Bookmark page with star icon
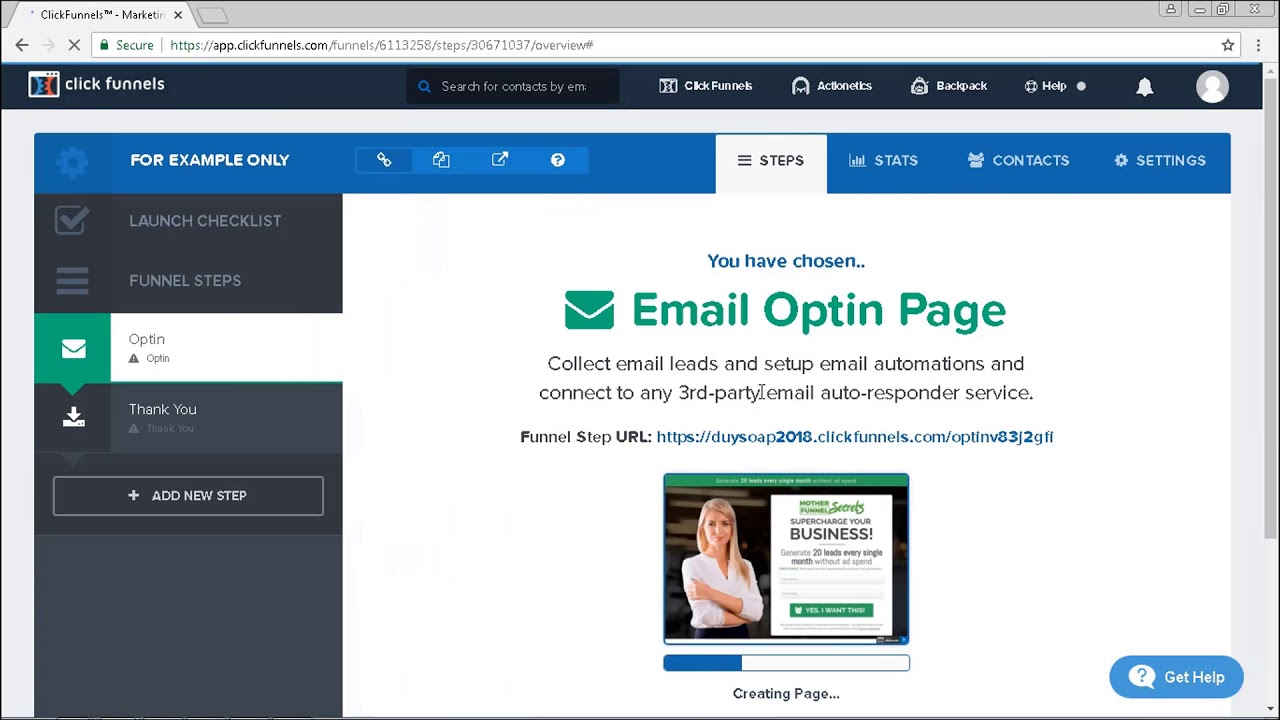Viewport: 1280px width, 720px height. [x=1228, y=45]
